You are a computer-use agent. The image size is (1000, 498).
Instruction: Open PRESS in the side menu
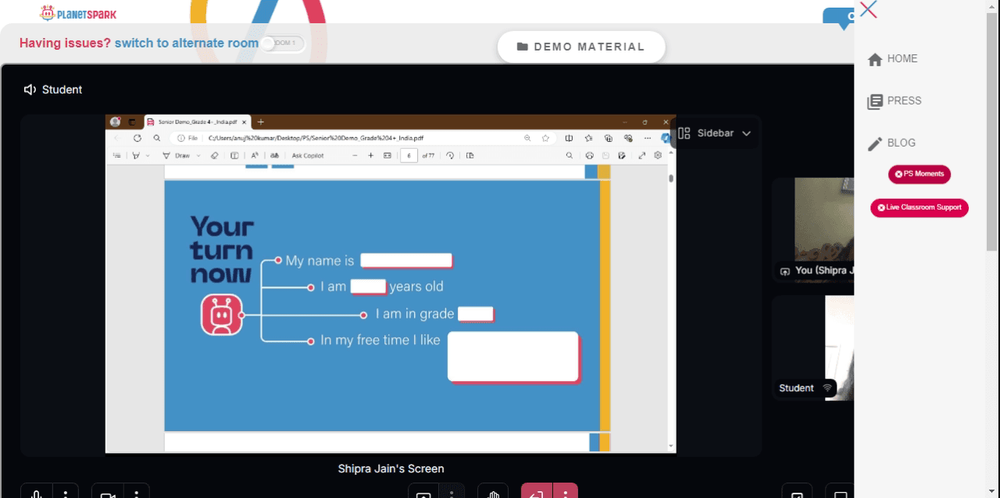(x=894, y=101)
